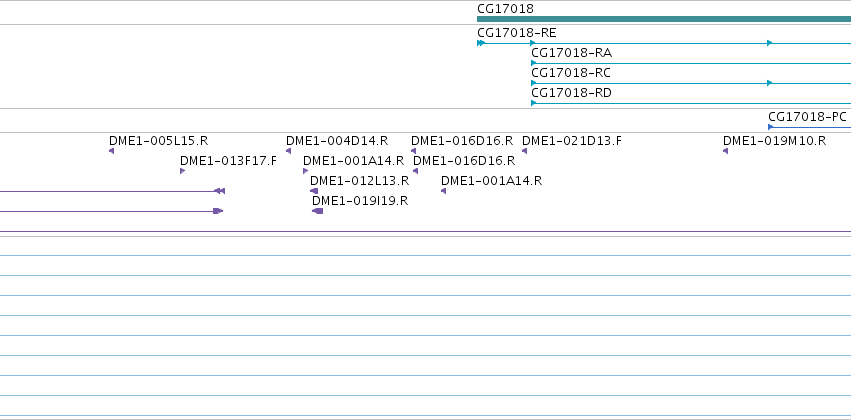
Task: Select the arrow glyph of DME1-013F17.F
Action: (182, 171)
